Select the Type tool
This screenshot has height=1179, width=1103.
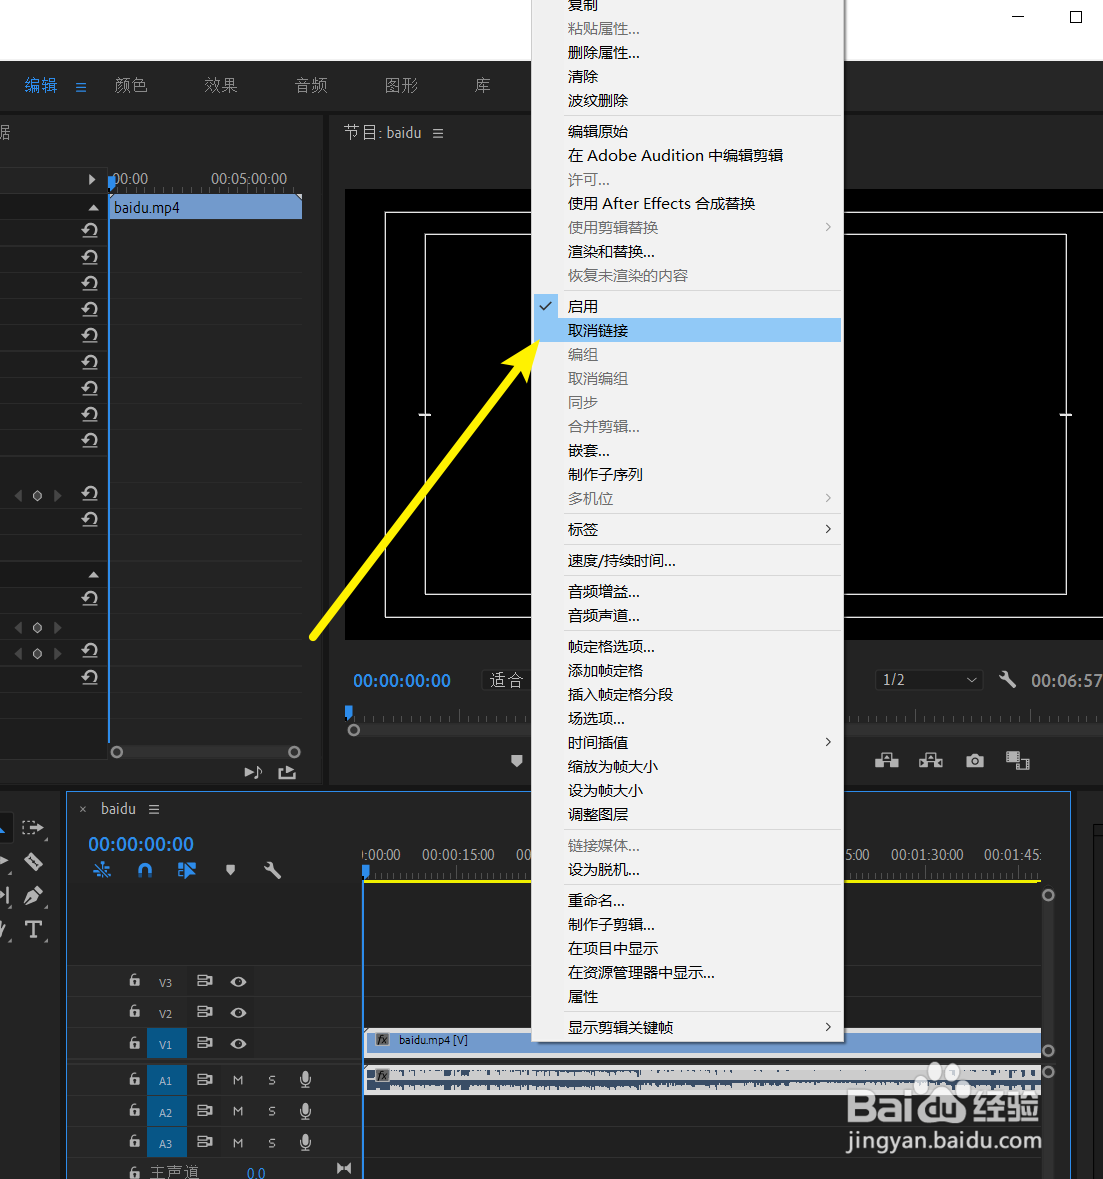pyautogui.click(x=33, y=929)
